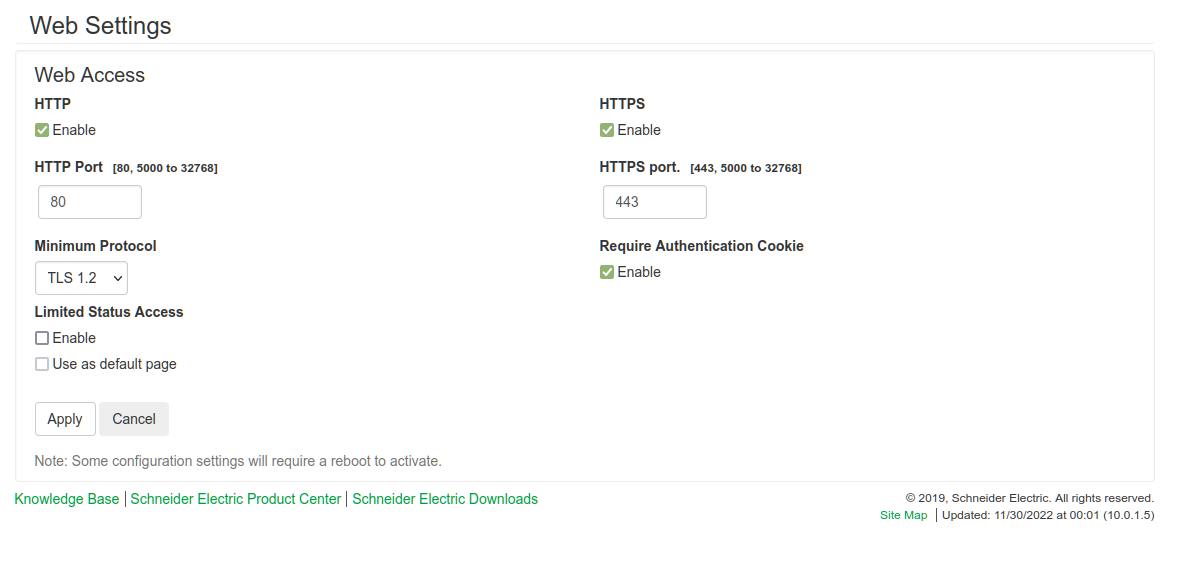Open the Minimum Protocol dropdown
The height and width of the screenshot is (568, 1184).
[x=81, y=278]
